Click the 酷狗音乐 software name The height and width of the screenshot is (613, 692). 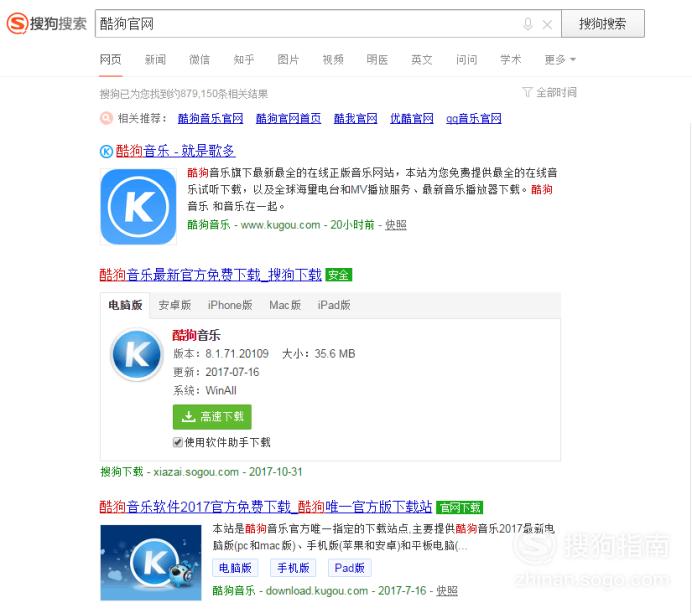196,335
